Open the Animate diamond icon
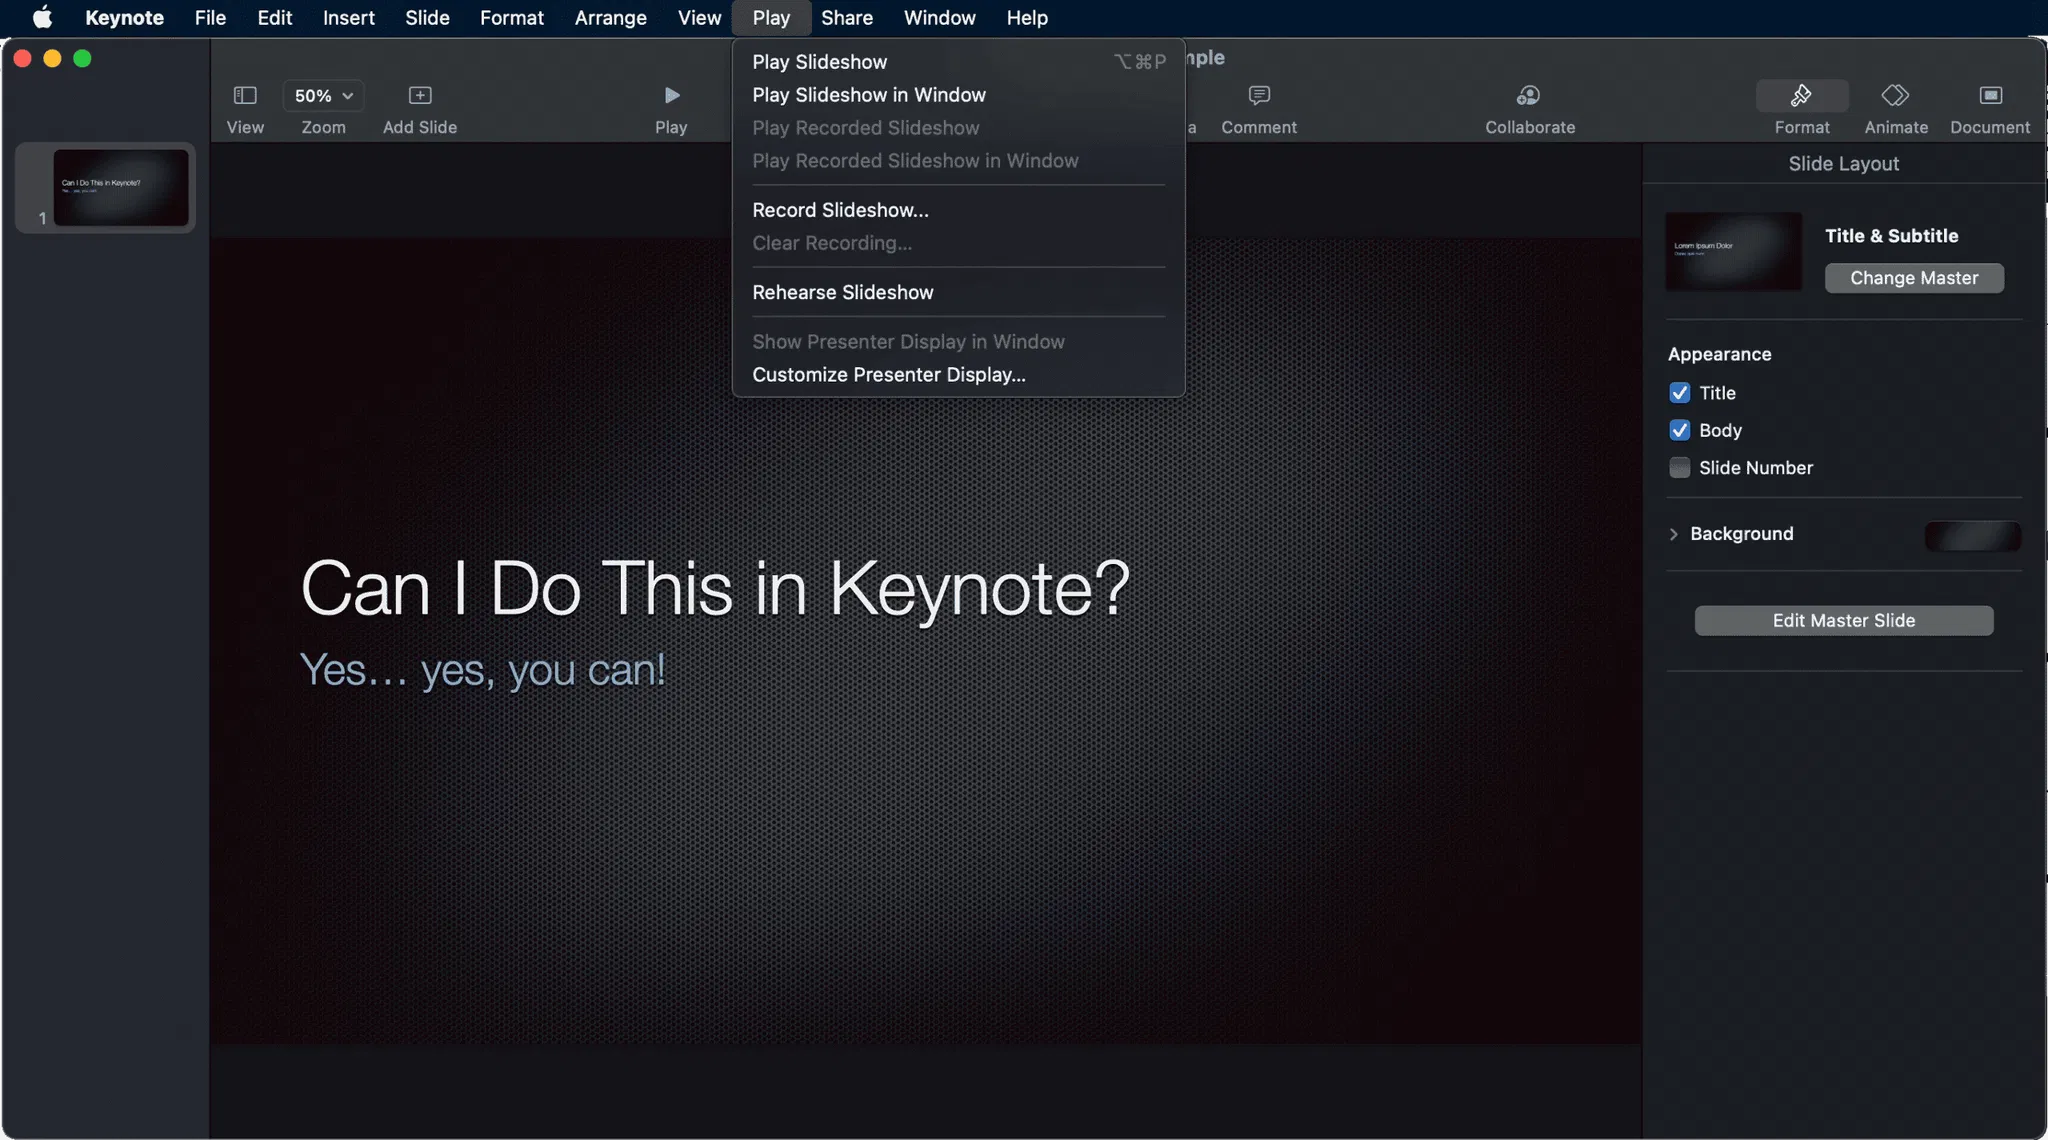The image size is (2048, 1140). 1895,95
